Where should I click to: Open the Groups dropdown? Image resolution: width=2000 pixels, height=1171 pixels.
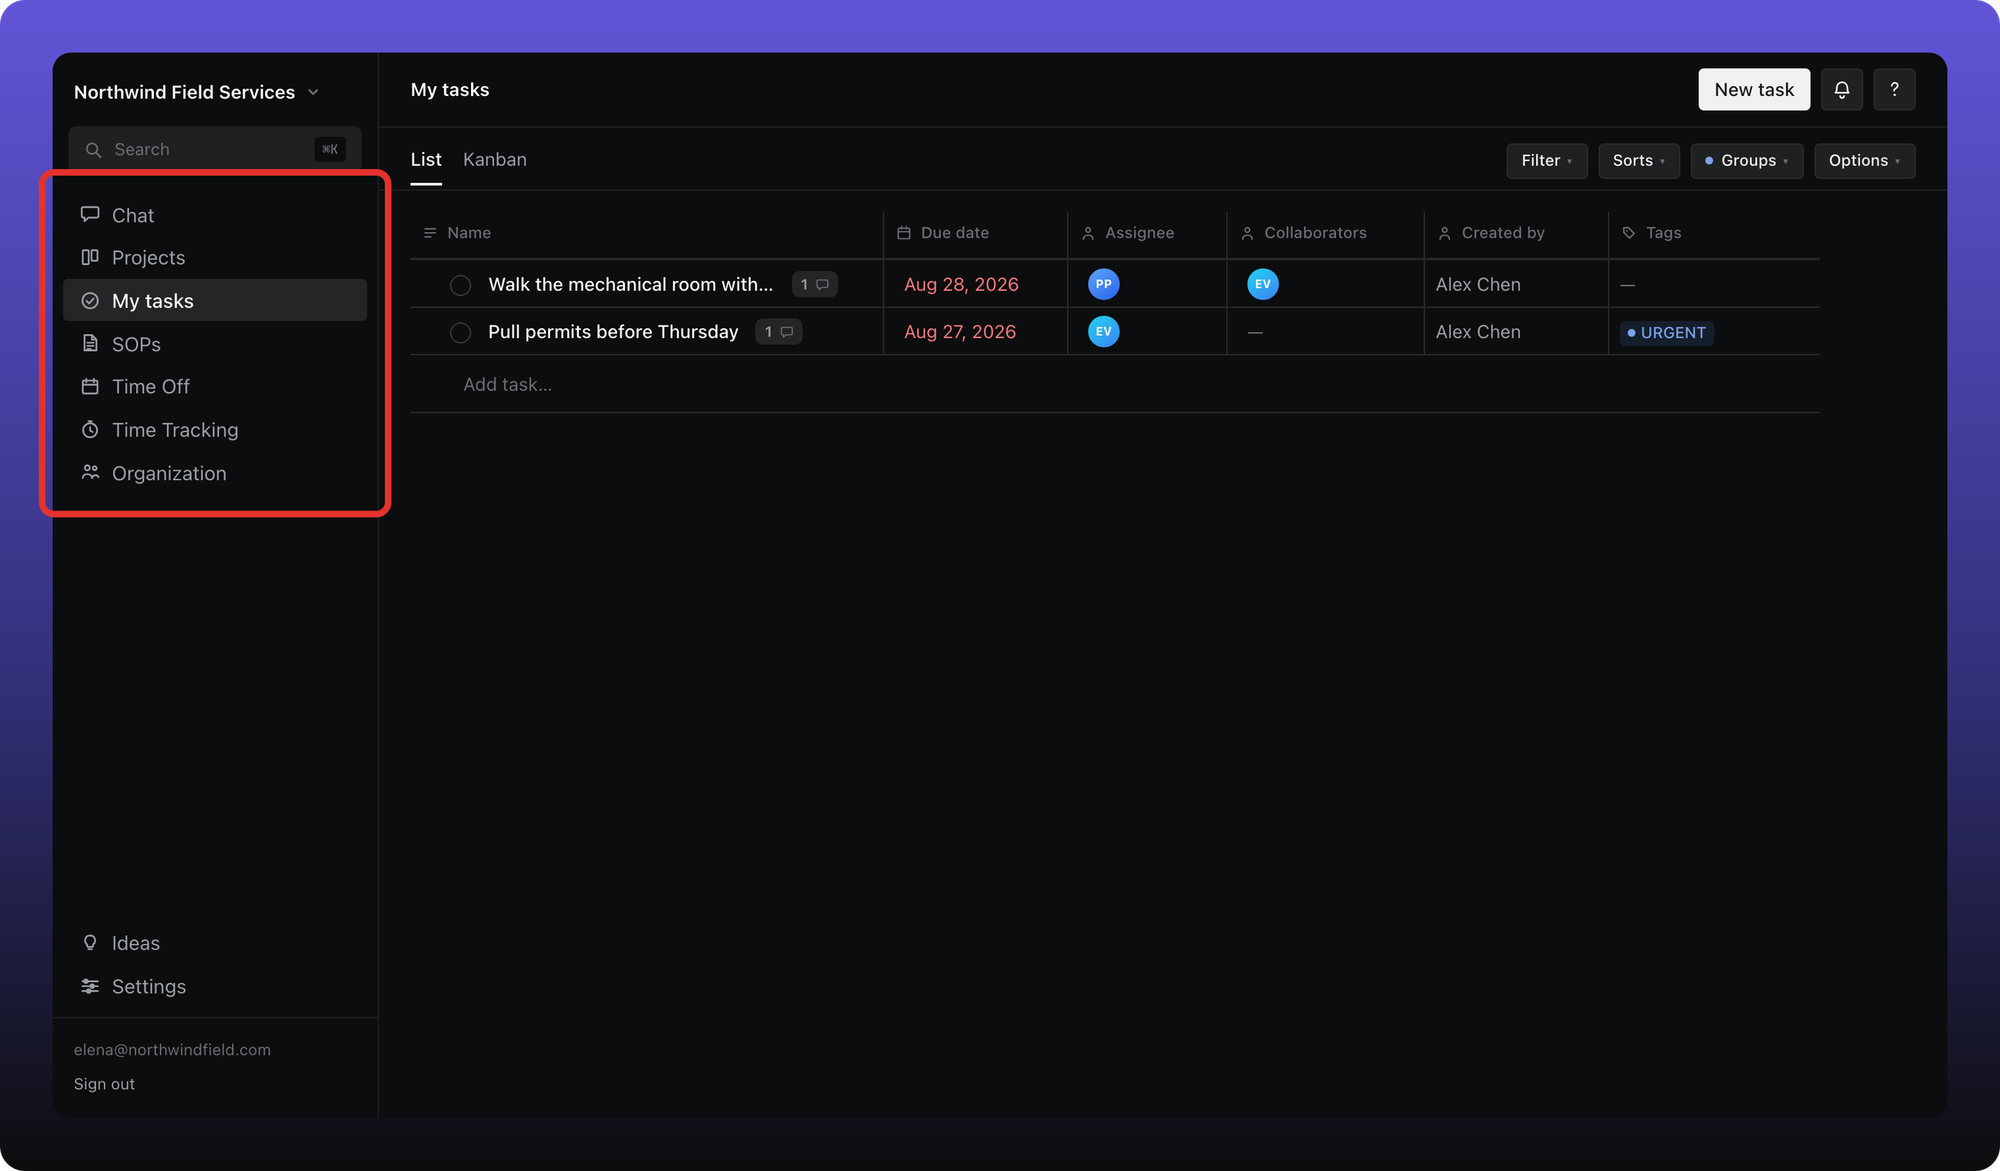point(1746,161)
